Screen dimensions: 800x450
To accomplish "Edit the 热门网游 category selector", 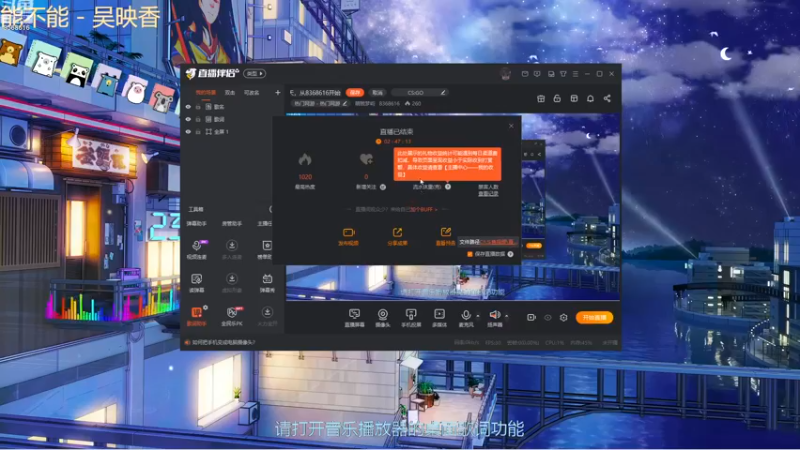I will click(x=320, y=104).
